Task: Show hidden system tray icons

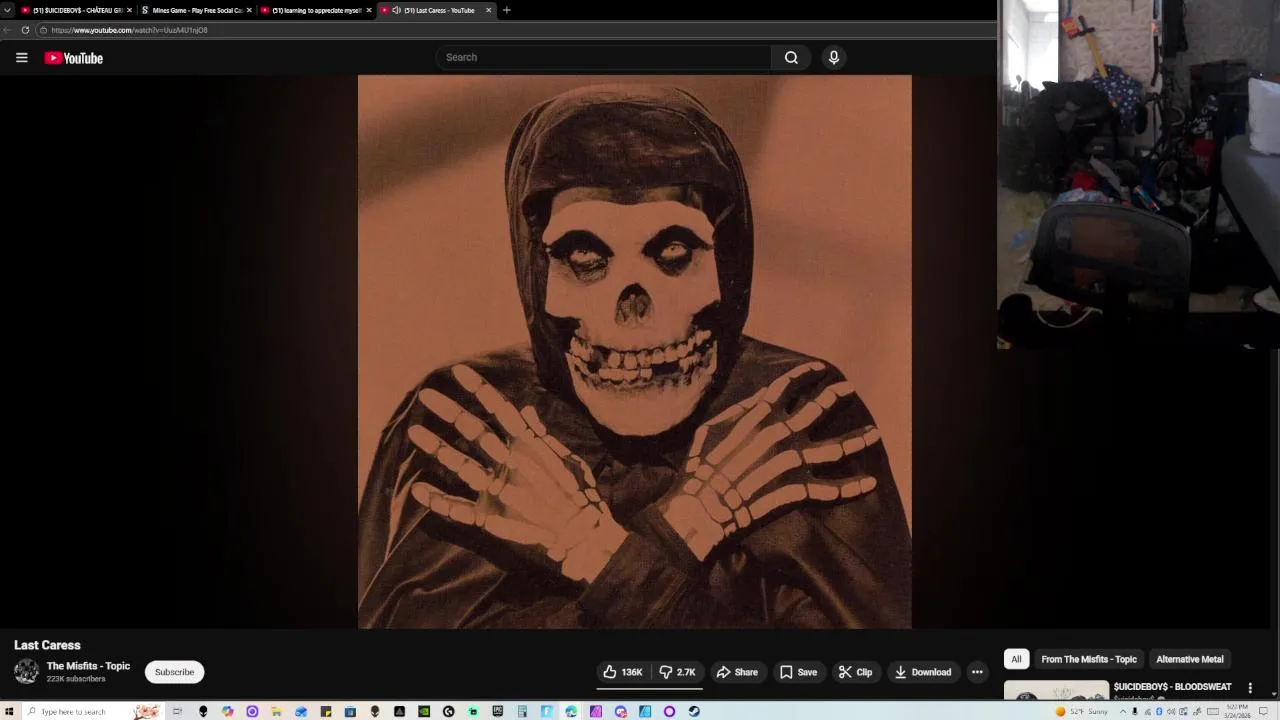Action: tap(1122, 711)
